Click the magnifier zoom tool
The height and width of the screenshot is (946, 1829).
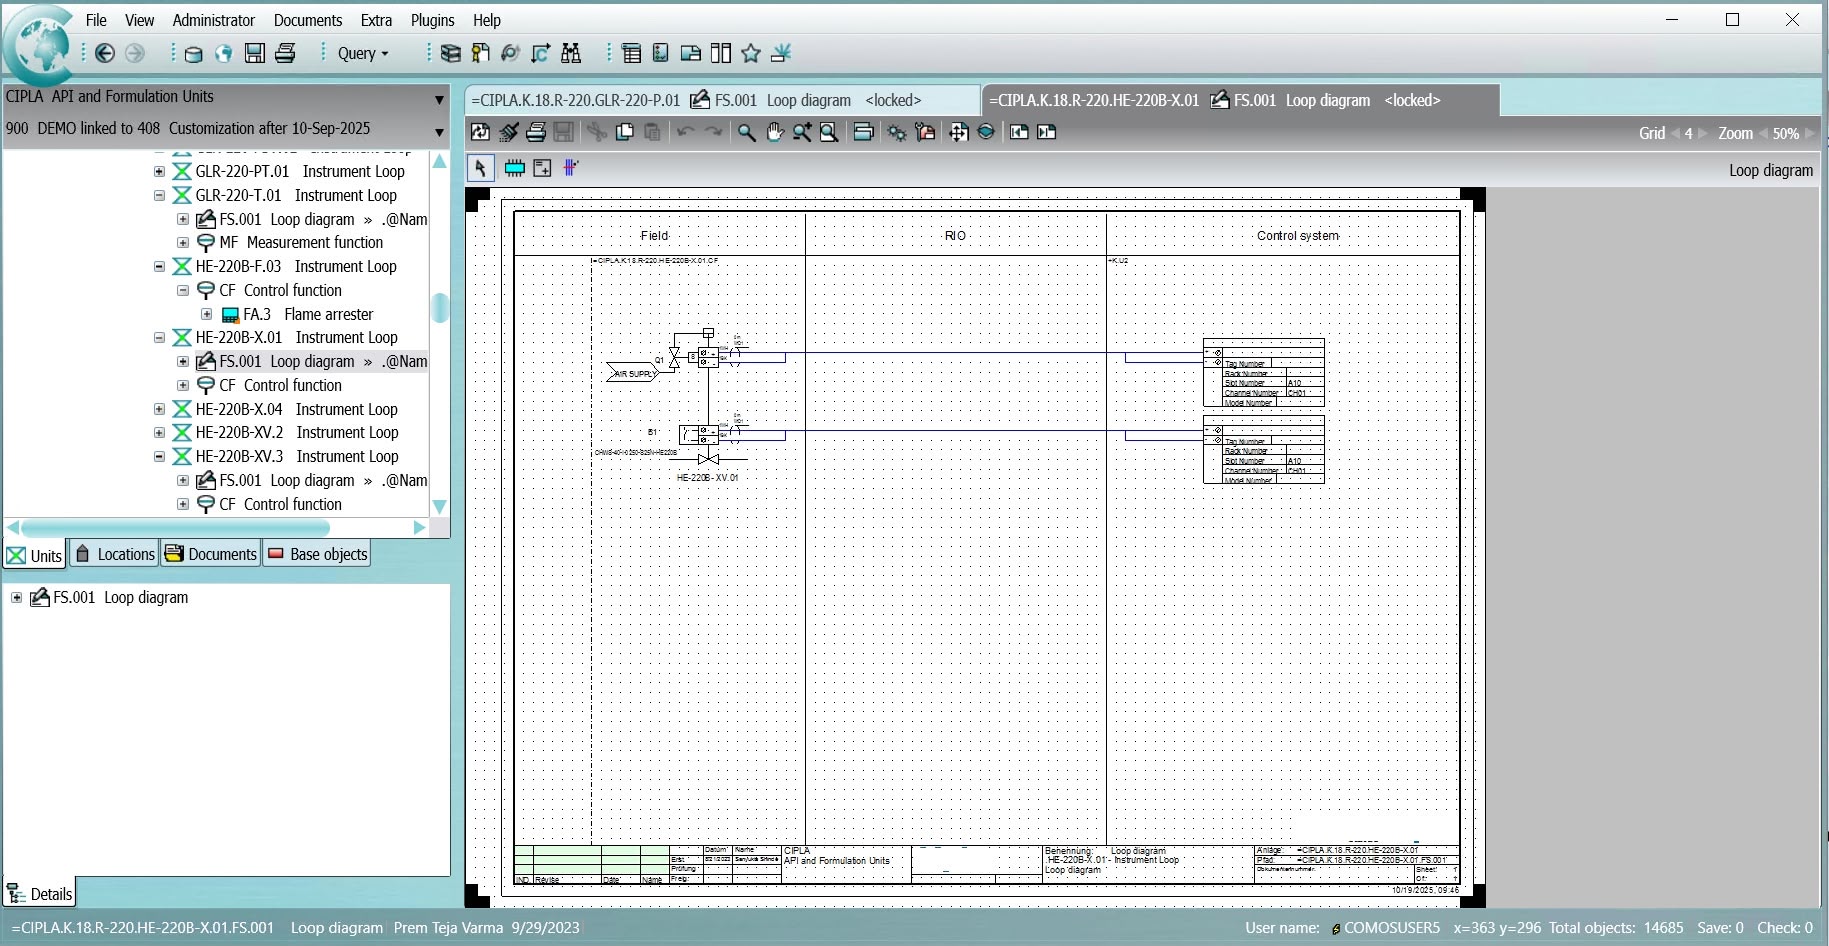tap(746, 133)
